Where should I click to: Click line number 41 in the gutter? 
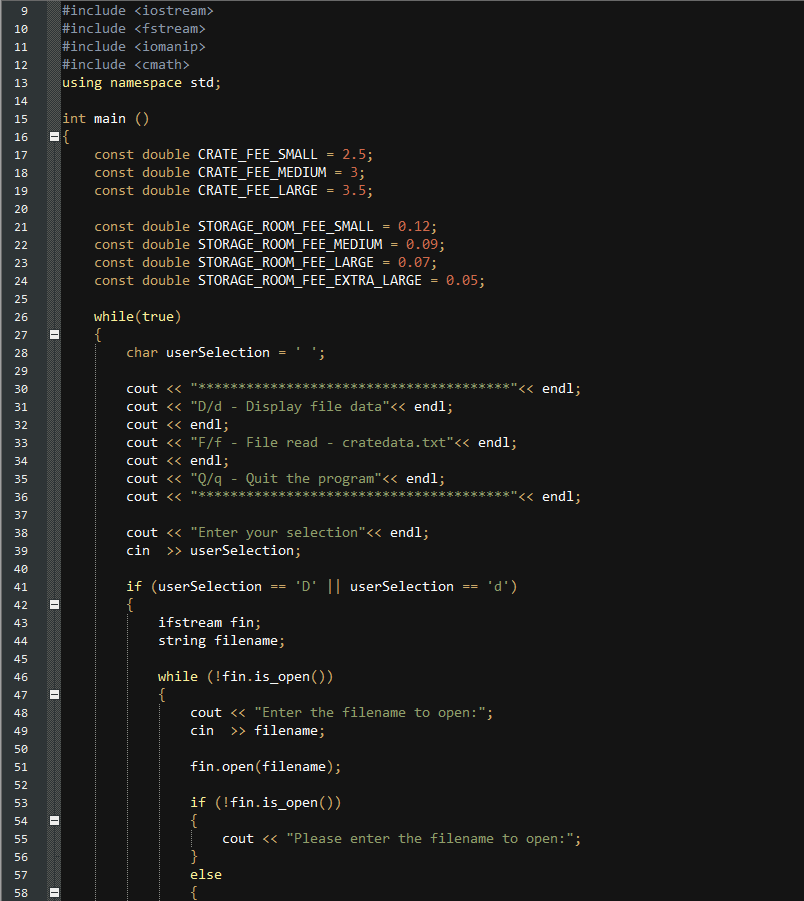pyautogui.click(x=20, y=586)
